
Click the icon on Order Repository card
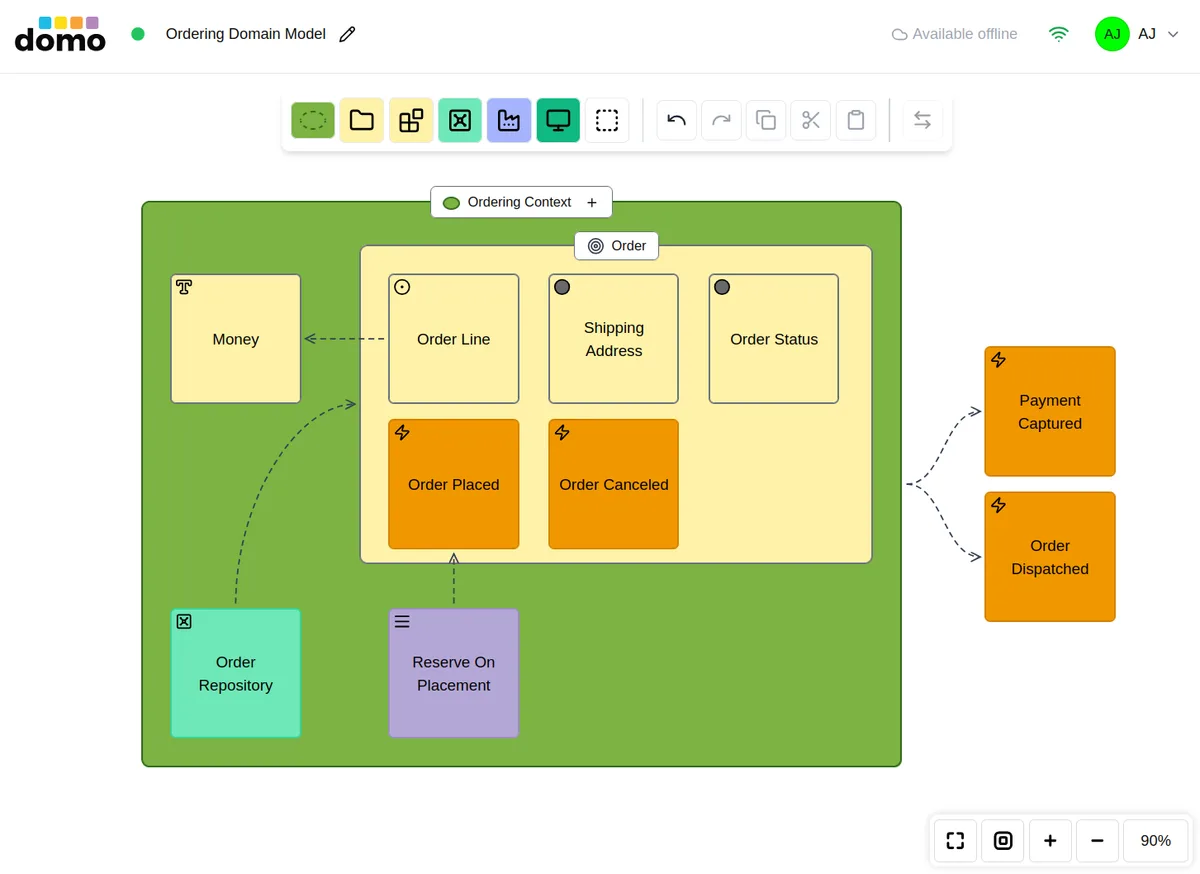click(184, 622)
